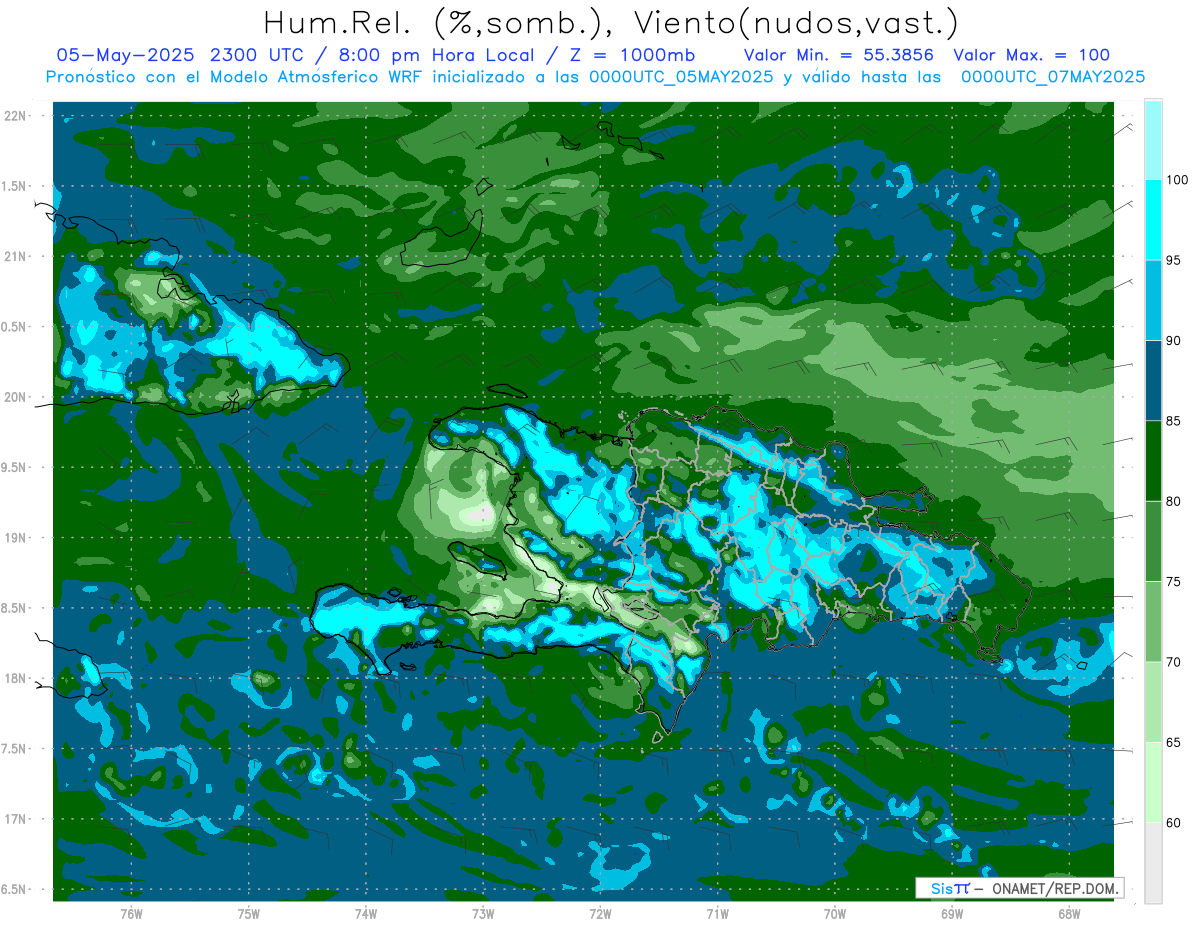The width and height of the screenshot is (1200, 927).
Task: Click the medium green 75–80 colorbar segment
Action: (x=1153, y=542)
